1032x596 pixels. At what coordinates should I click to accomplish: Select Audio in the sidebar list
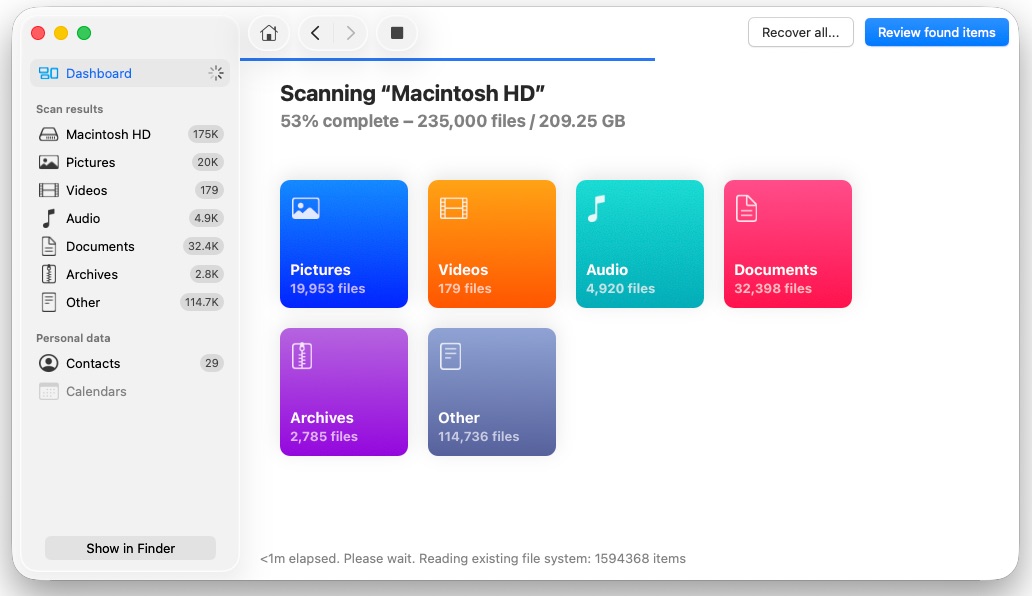tap(130, 218)
